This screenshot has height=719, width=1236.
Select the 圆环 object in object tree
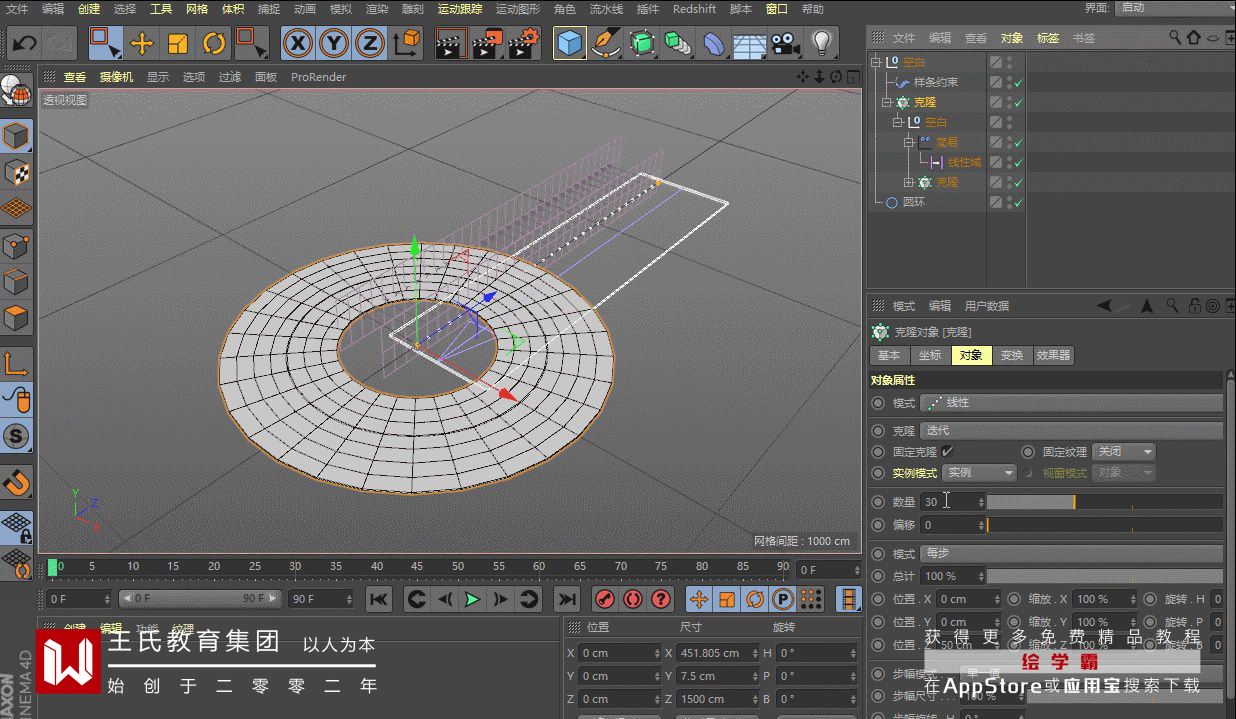click(913, 202)
